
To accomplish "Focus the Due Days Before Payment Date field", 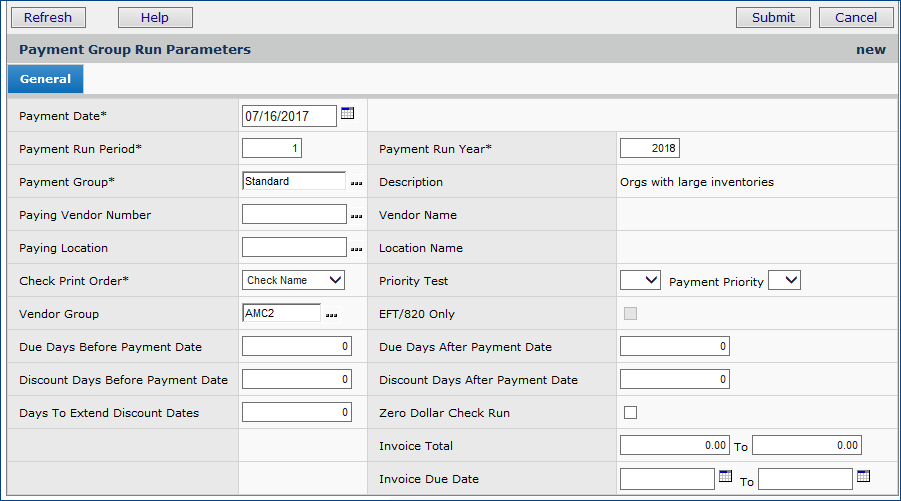I will coord(297,347).
